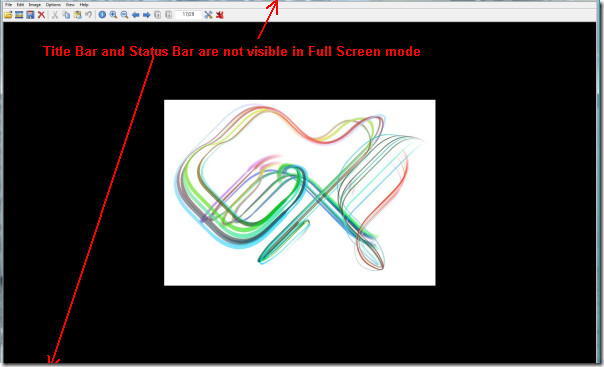Paste from clipboard icon
This screenshot has height=367, width=604.
point(77,15)
